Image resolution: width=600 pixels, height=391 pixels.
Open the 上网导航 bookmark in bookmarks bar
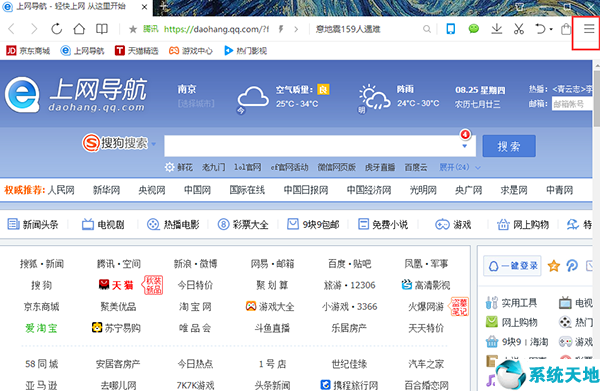click(82, 51)
